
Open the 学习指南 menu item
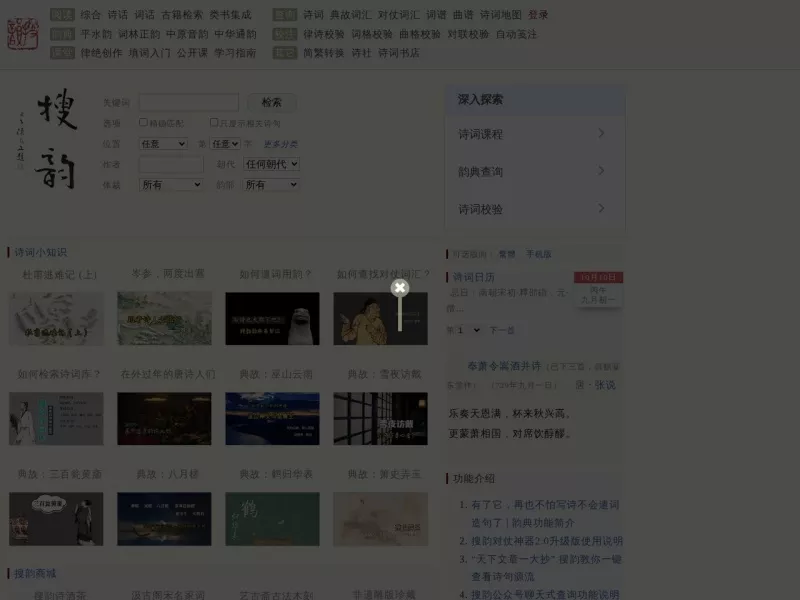click(x=235, y=53)
